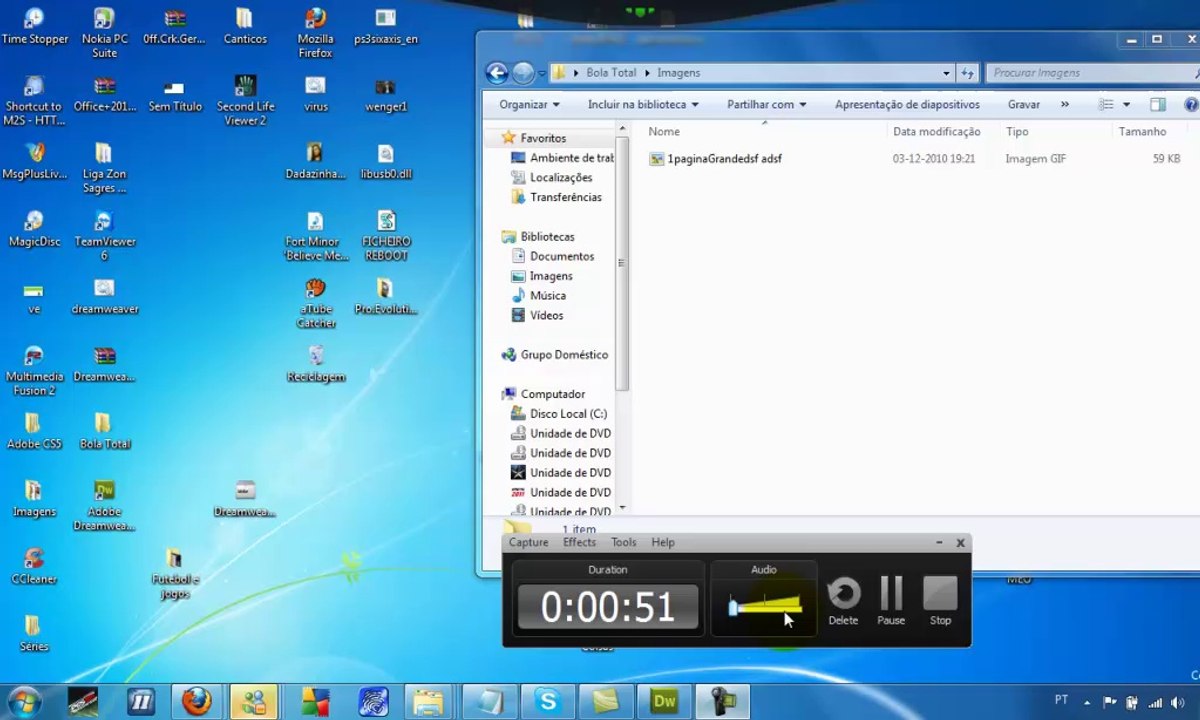Sort by Nome column header
This screenshot has width=1200, height=720.
click(x=664, y=131)
